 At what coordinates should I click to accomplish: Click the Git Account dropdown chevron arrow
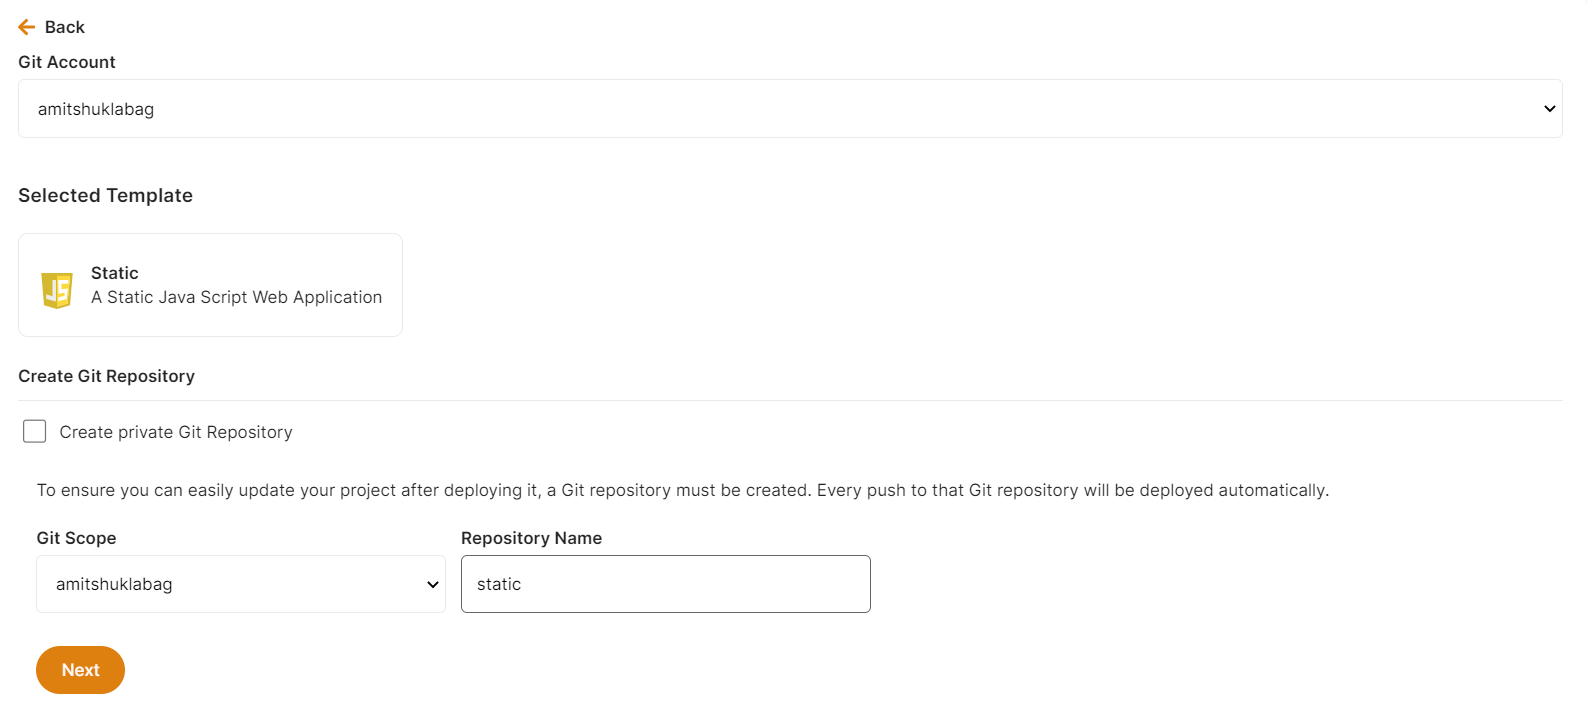tap(1549, 109)
